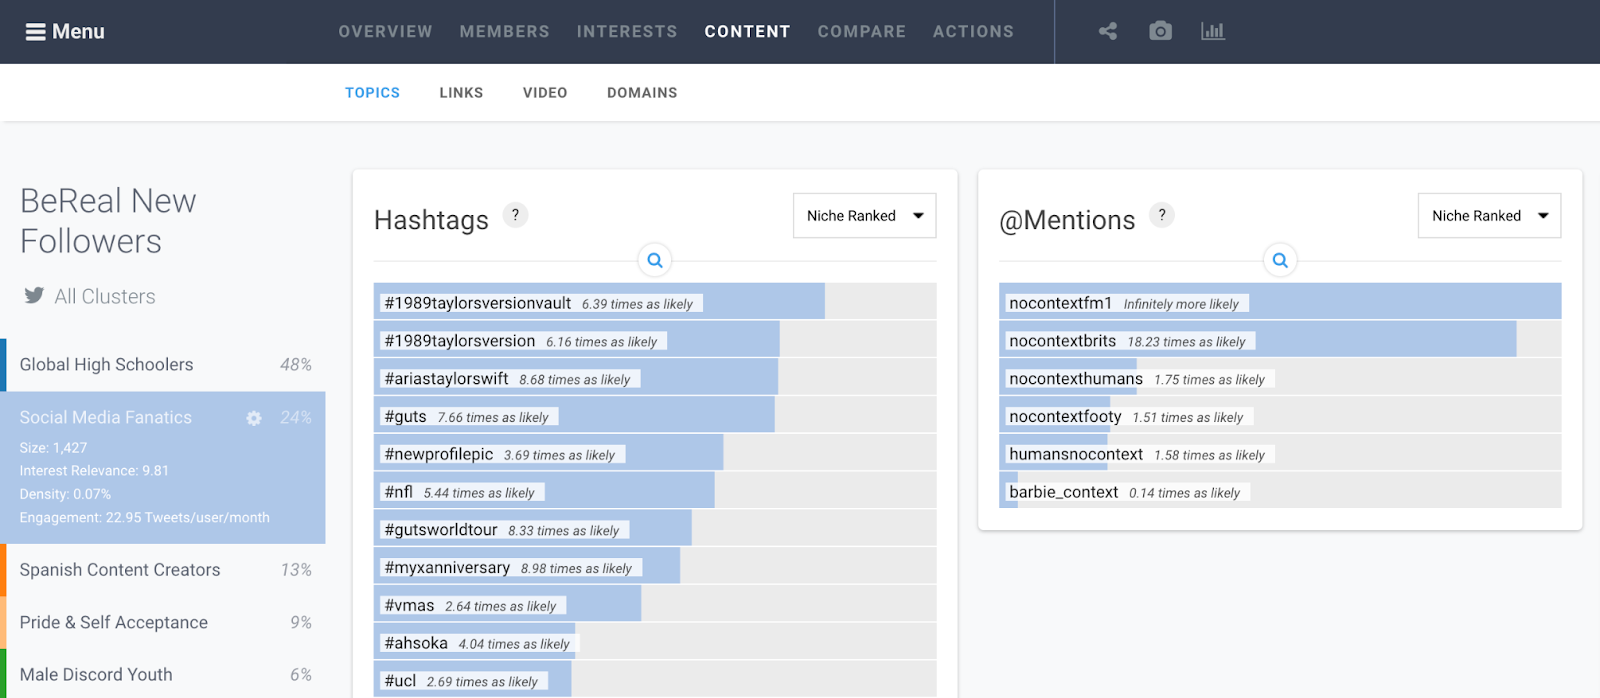Open the Compare tab
Viewport: 1600px width, 698px height.
point(861,32)
